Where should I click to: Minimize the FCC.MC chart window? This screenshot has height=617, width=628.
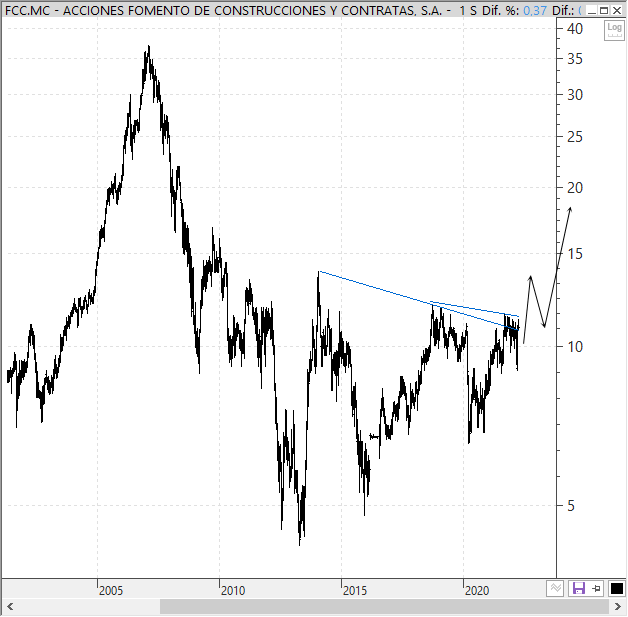point(592,10)
